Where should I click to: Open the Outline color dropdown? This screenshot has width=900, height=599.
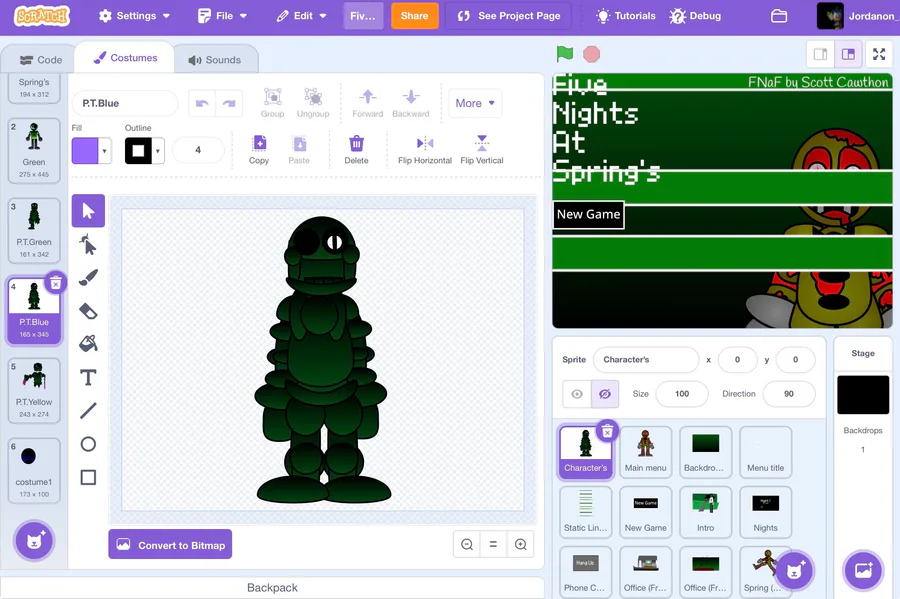click(158, 151)
